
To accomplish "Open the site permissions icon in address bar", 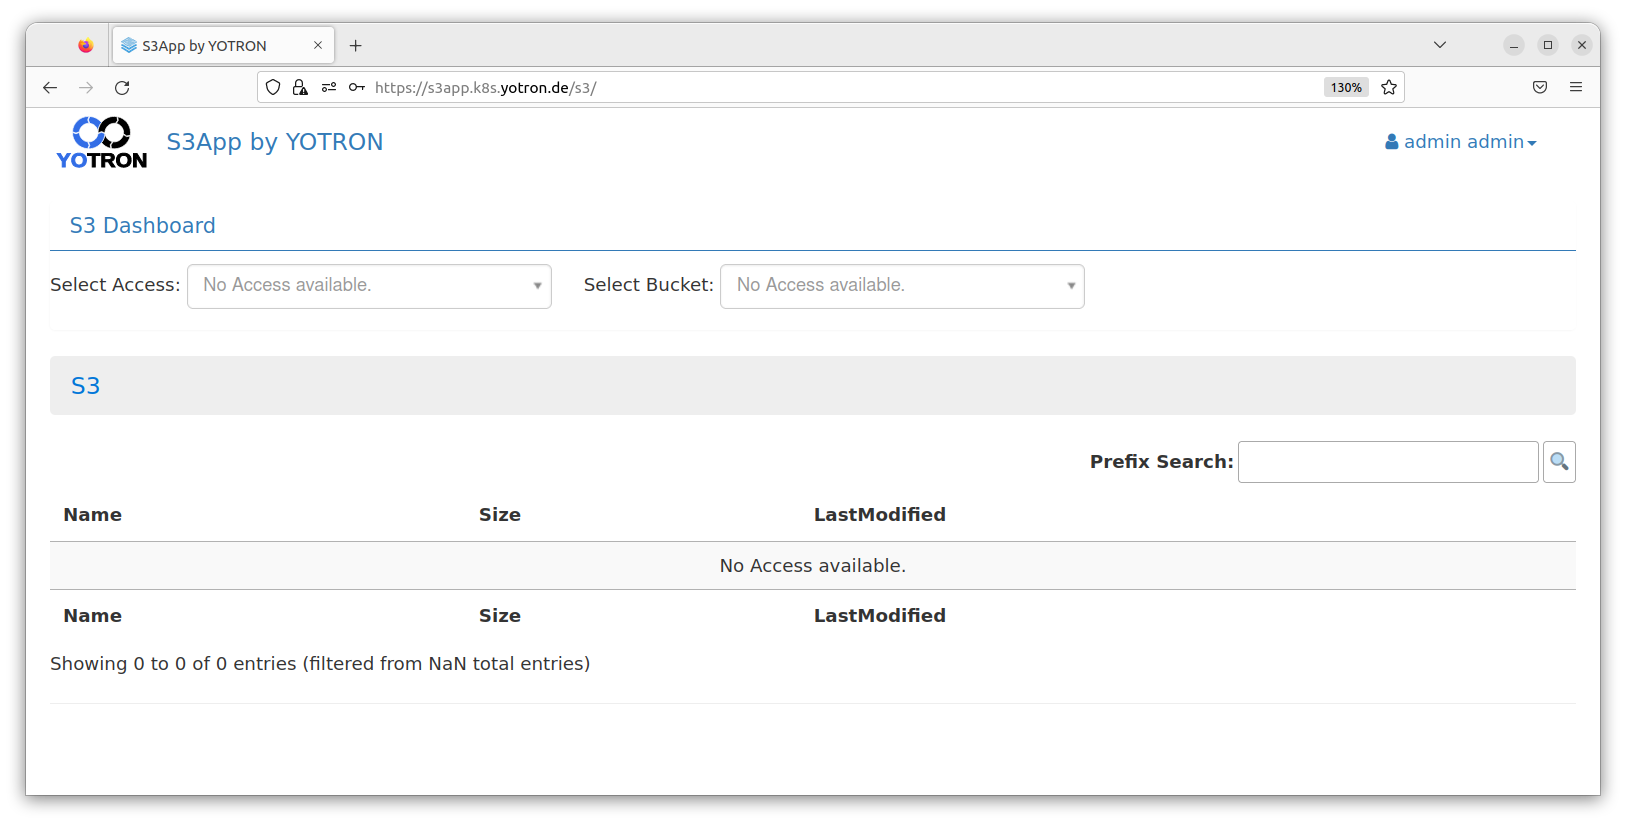I will coord(328,88).
